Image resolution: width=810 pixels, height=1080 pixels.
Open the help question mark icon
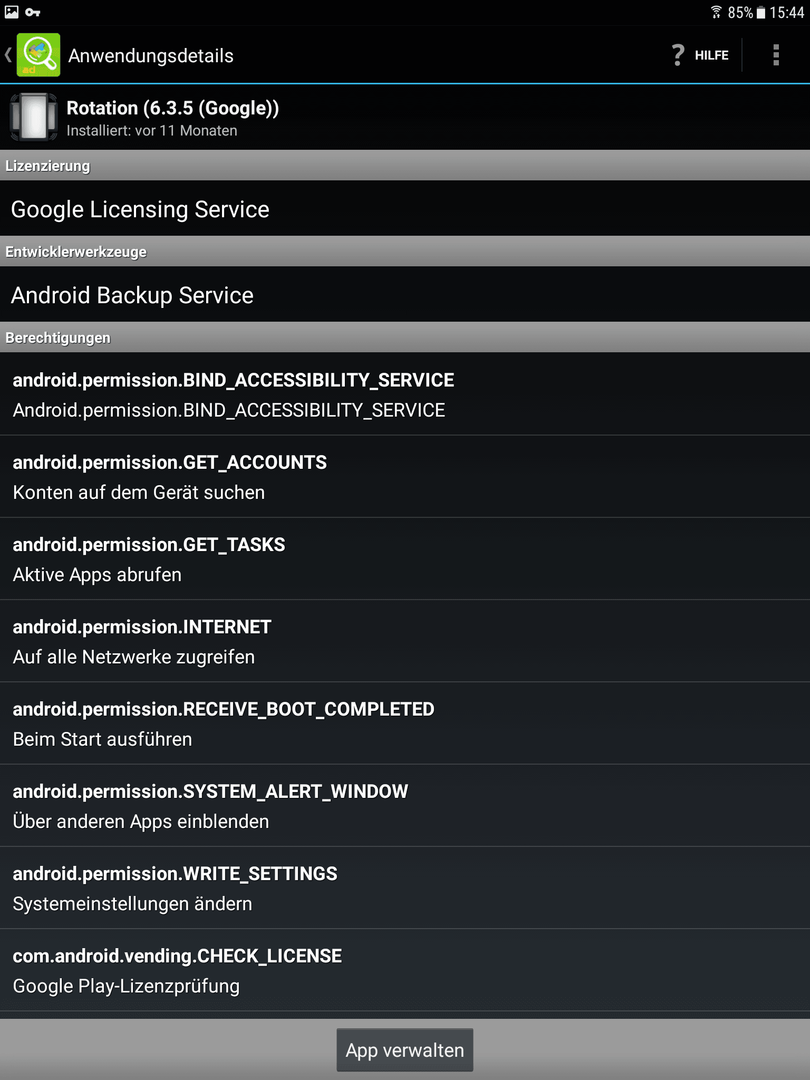pyautogui.click(x=678, y=55)
